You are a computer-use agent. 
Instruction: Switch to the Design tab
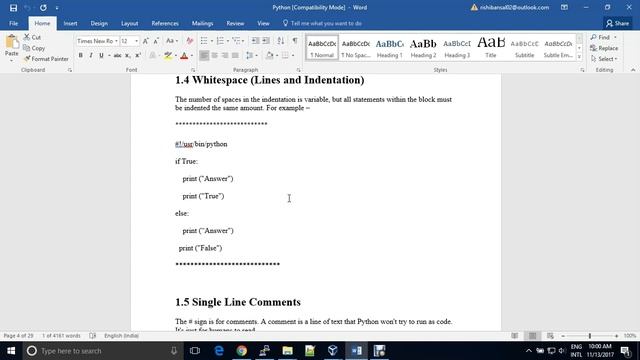pos(99,23)
